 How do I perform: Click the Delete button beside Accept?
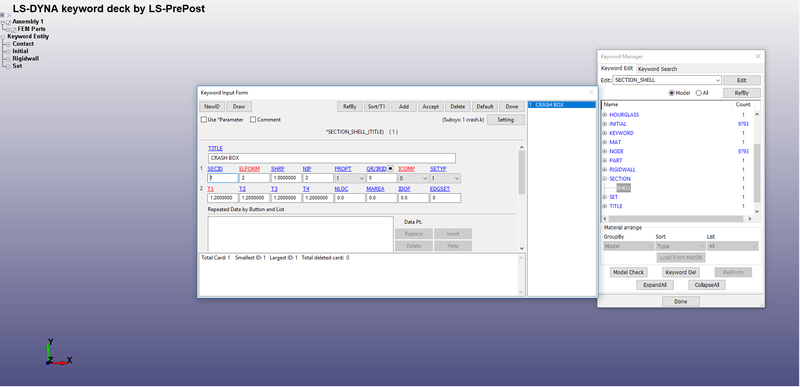(x=458, y=107)
